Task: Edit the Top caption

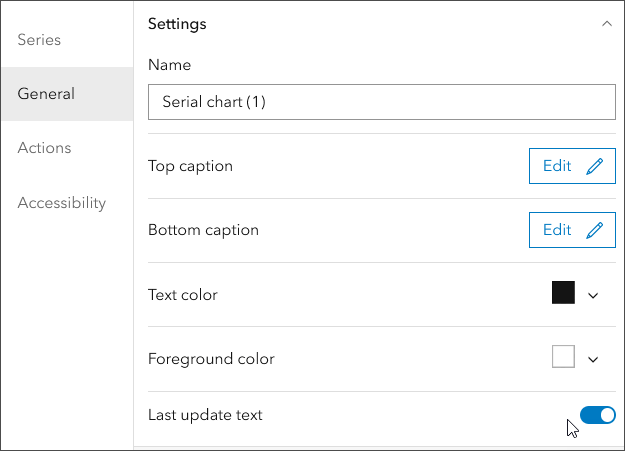Action: (557, 166)
